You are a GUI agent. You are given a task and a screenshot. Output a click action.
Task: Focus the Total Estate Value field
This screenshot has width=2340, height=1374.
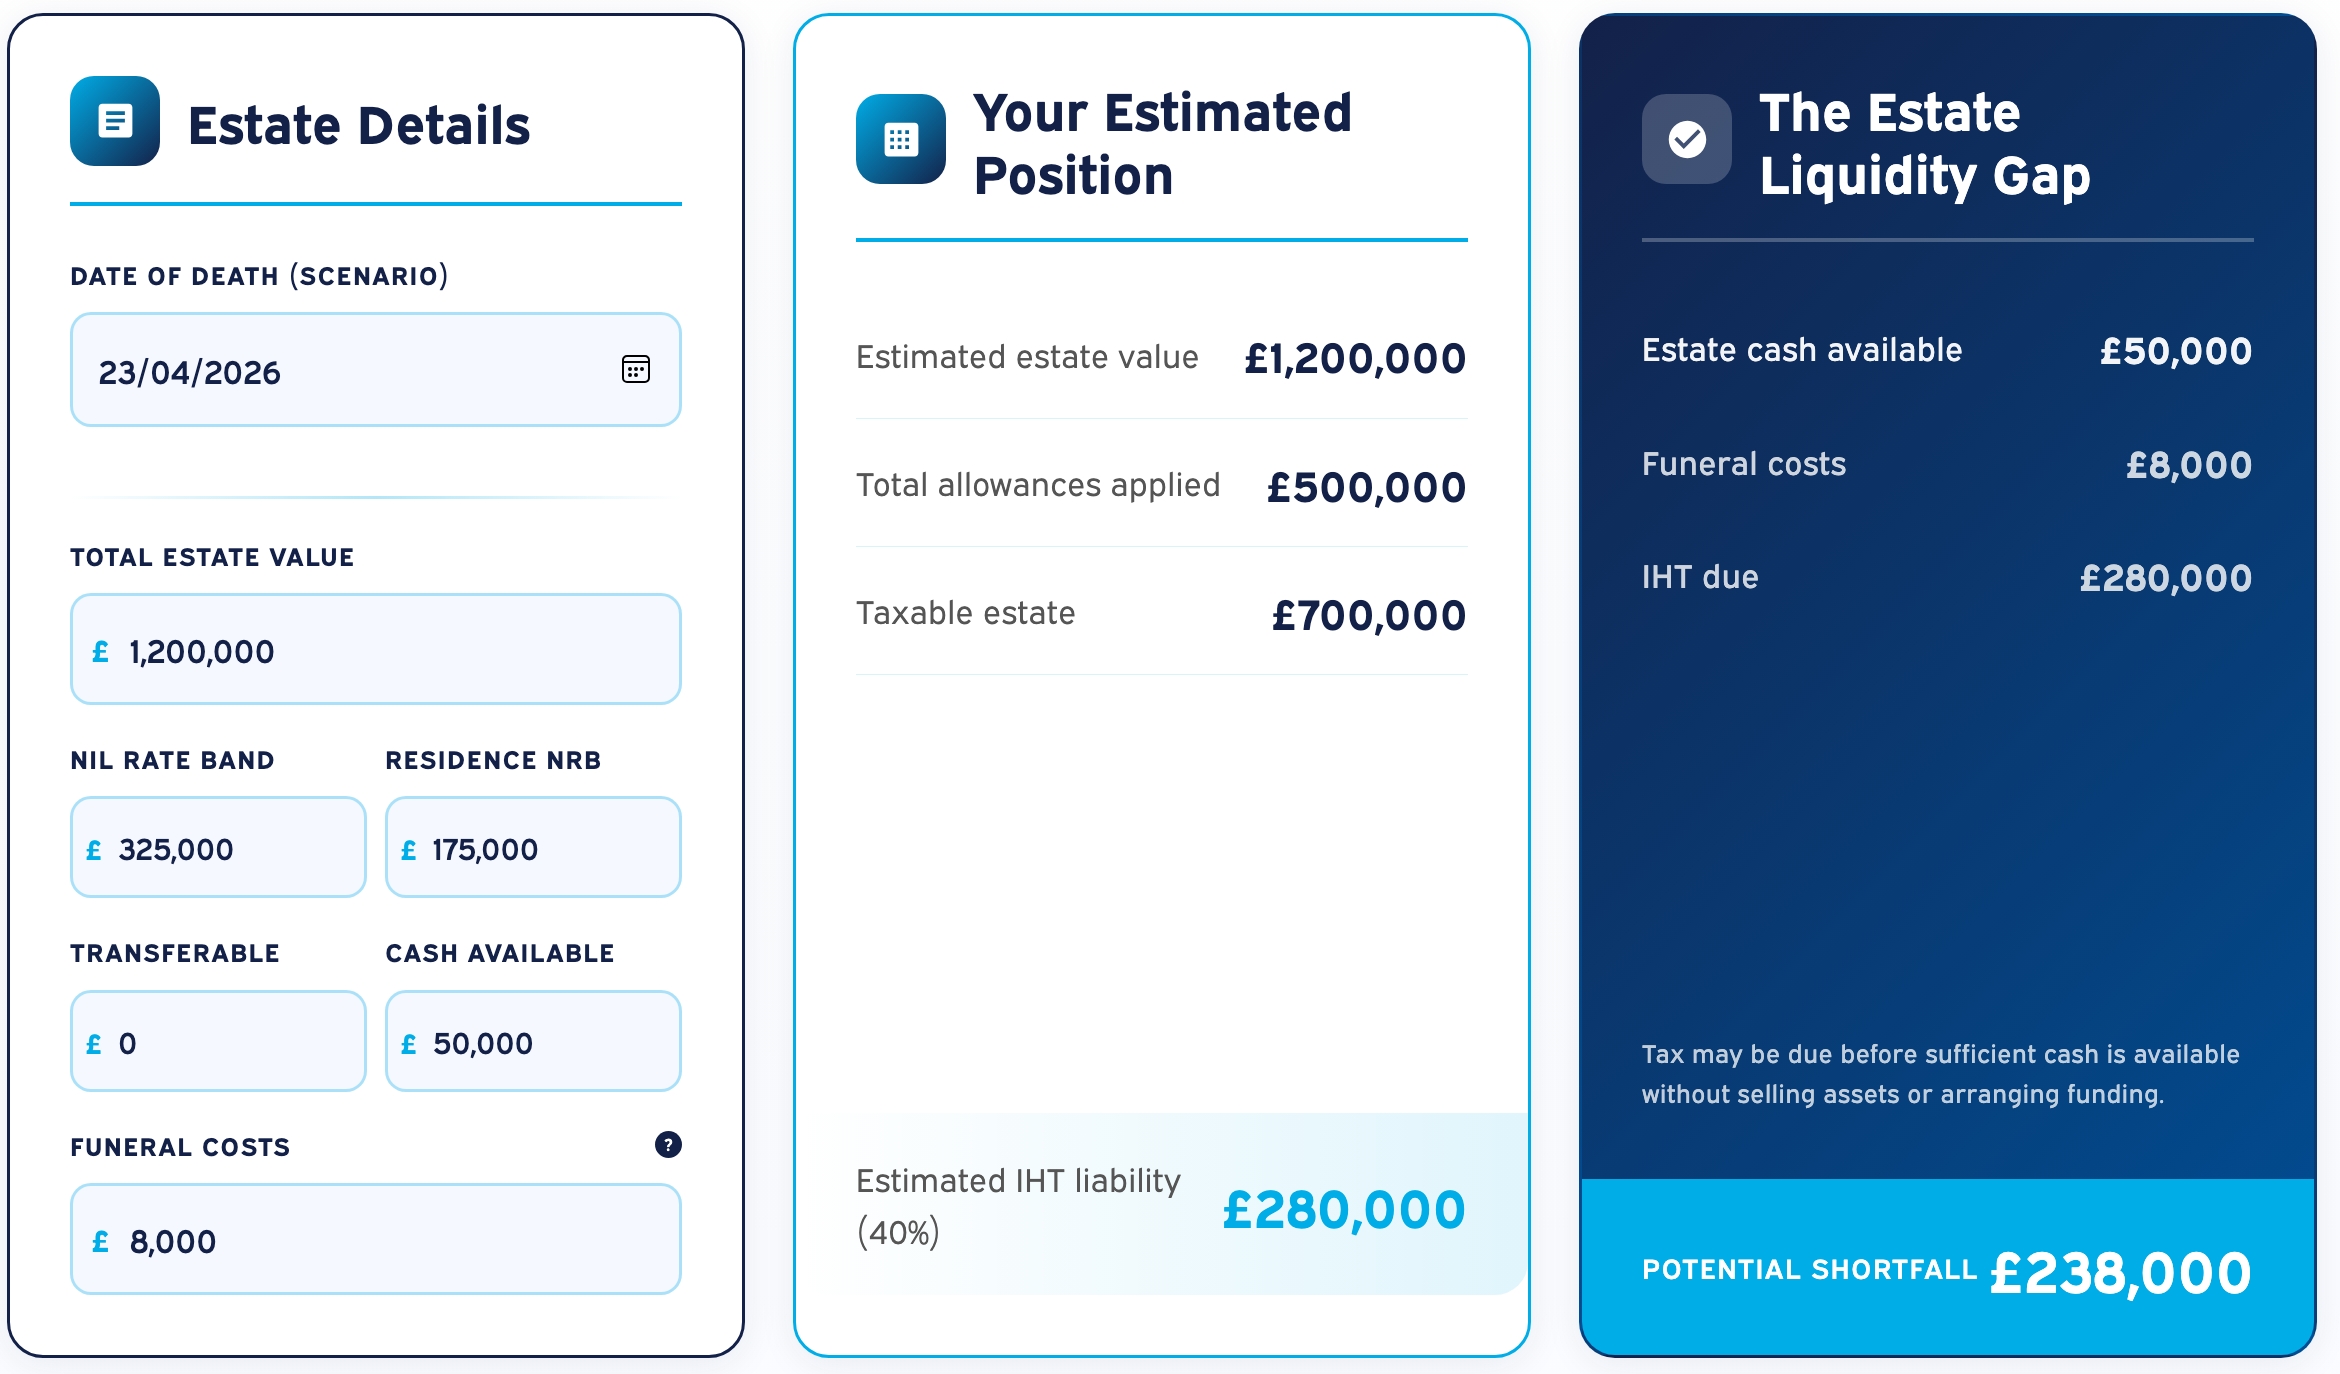click(x=376, y=651)
